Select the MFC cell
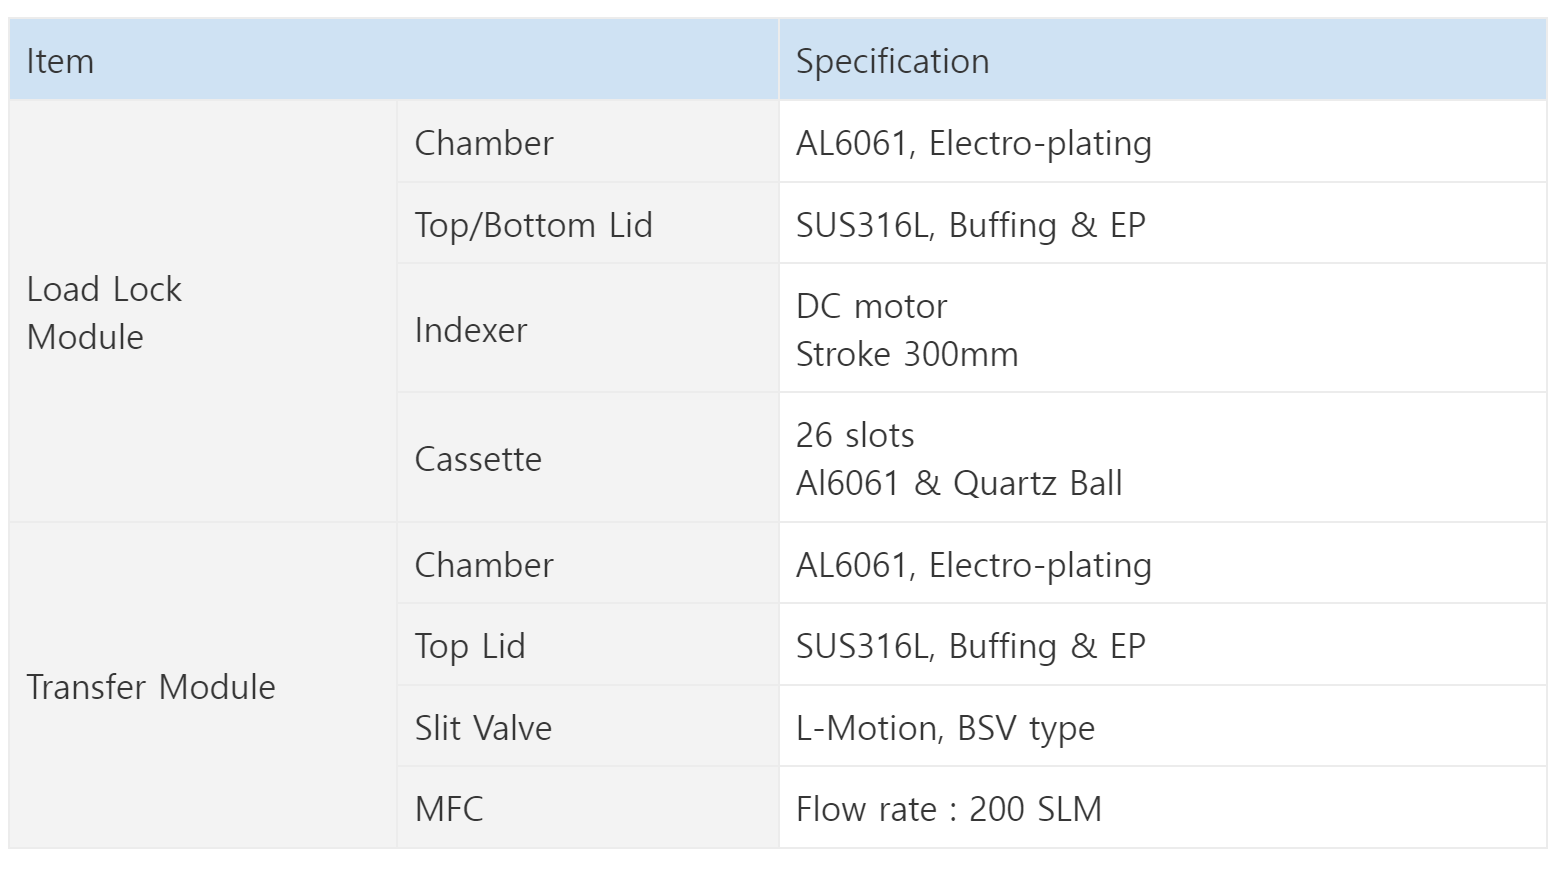Viewport: 1561px width, 871px height. coord(588,808)
